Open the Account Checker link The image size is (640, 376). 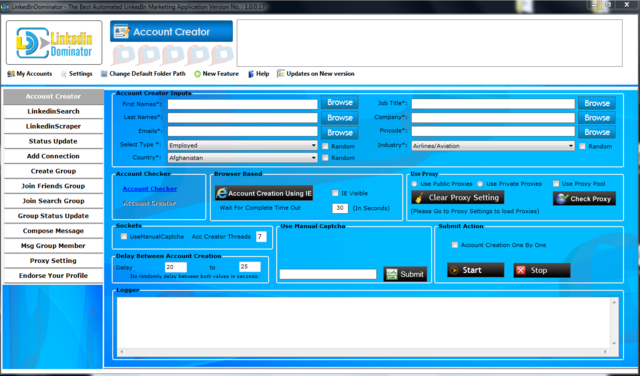(x=150, y=189)
